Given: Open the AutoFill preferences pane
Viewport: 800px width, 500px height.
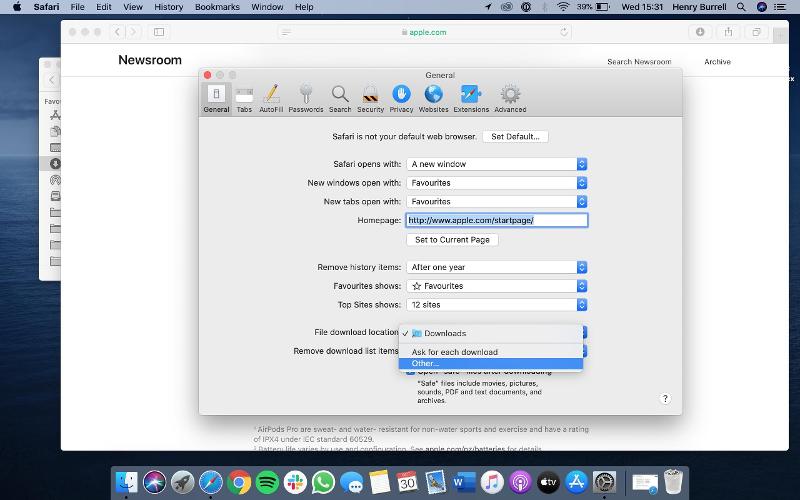Looking at the screenshot, I should 271,97.
